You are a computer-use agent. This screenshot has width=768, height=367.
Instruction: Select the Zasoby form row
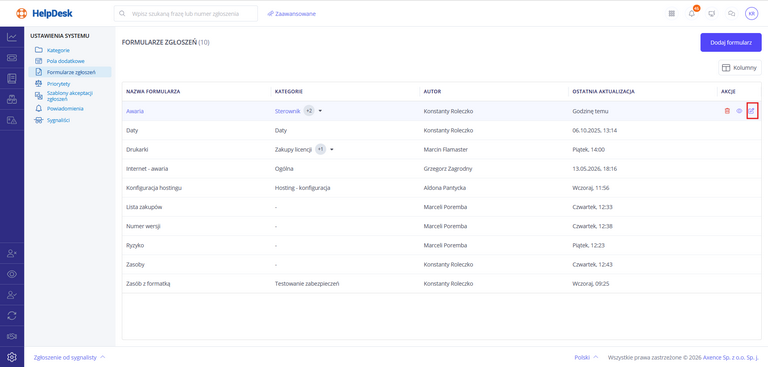coord(442,264)
